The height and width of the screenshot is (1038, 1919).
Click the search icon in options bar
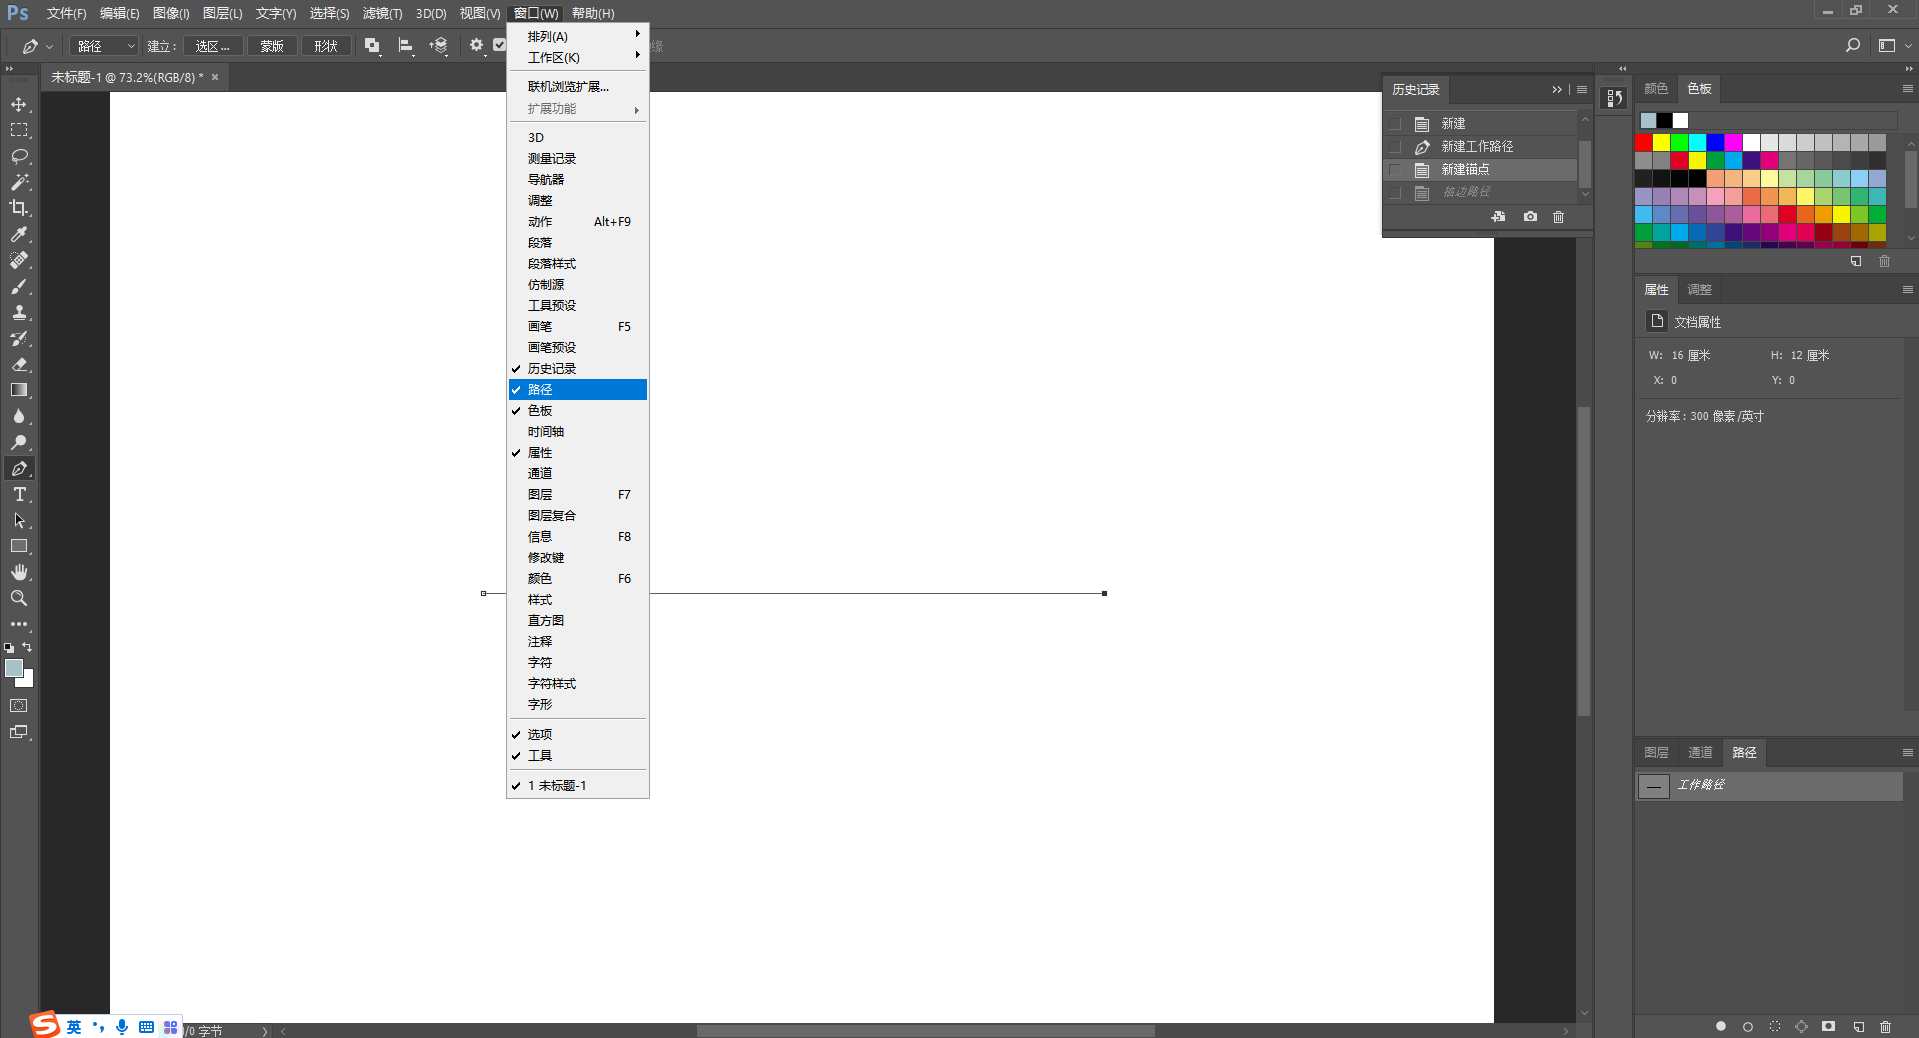tap(1852, 45)
